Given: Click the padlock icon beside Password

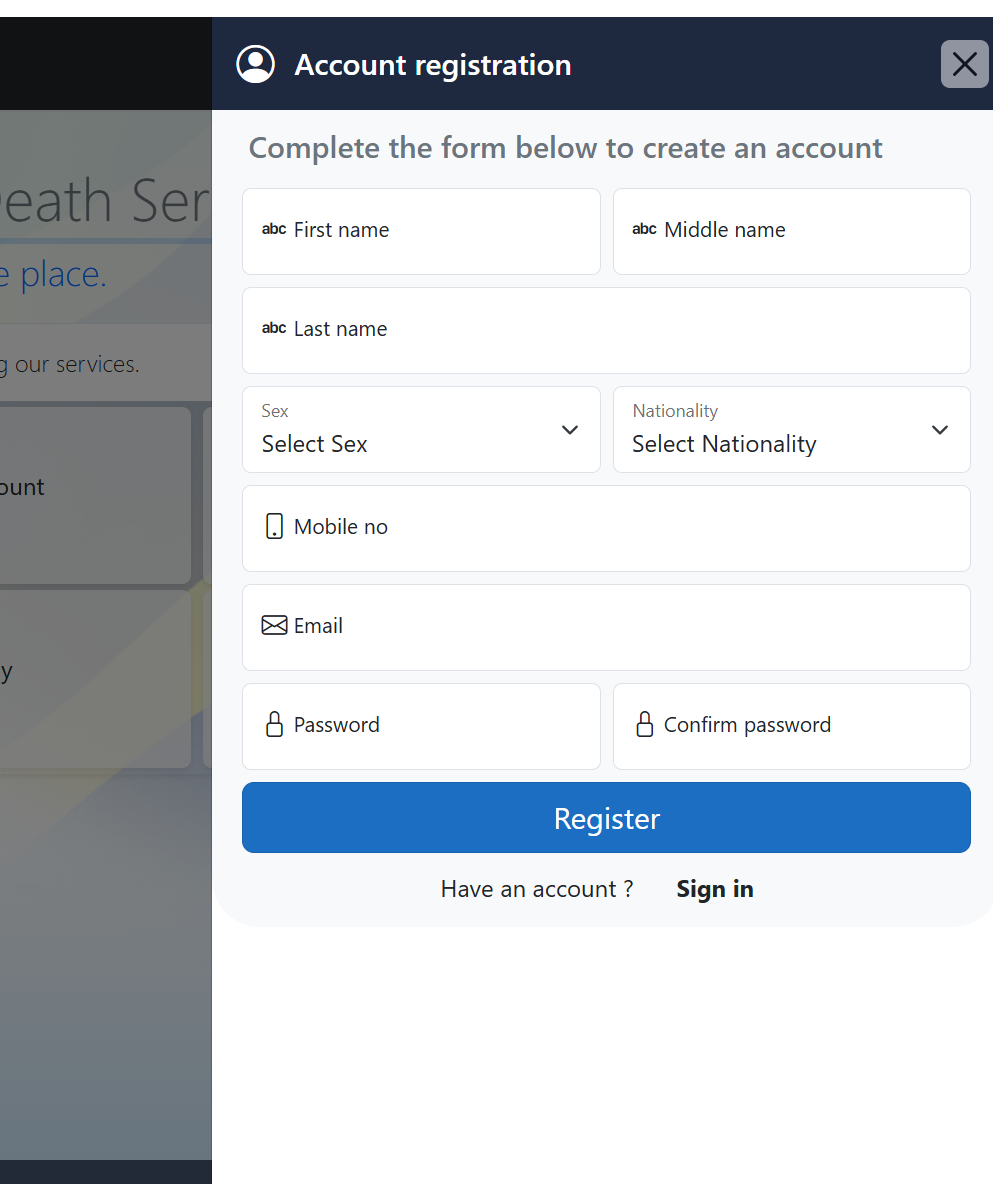Looking at the screenshot, I should click(274, 725).
